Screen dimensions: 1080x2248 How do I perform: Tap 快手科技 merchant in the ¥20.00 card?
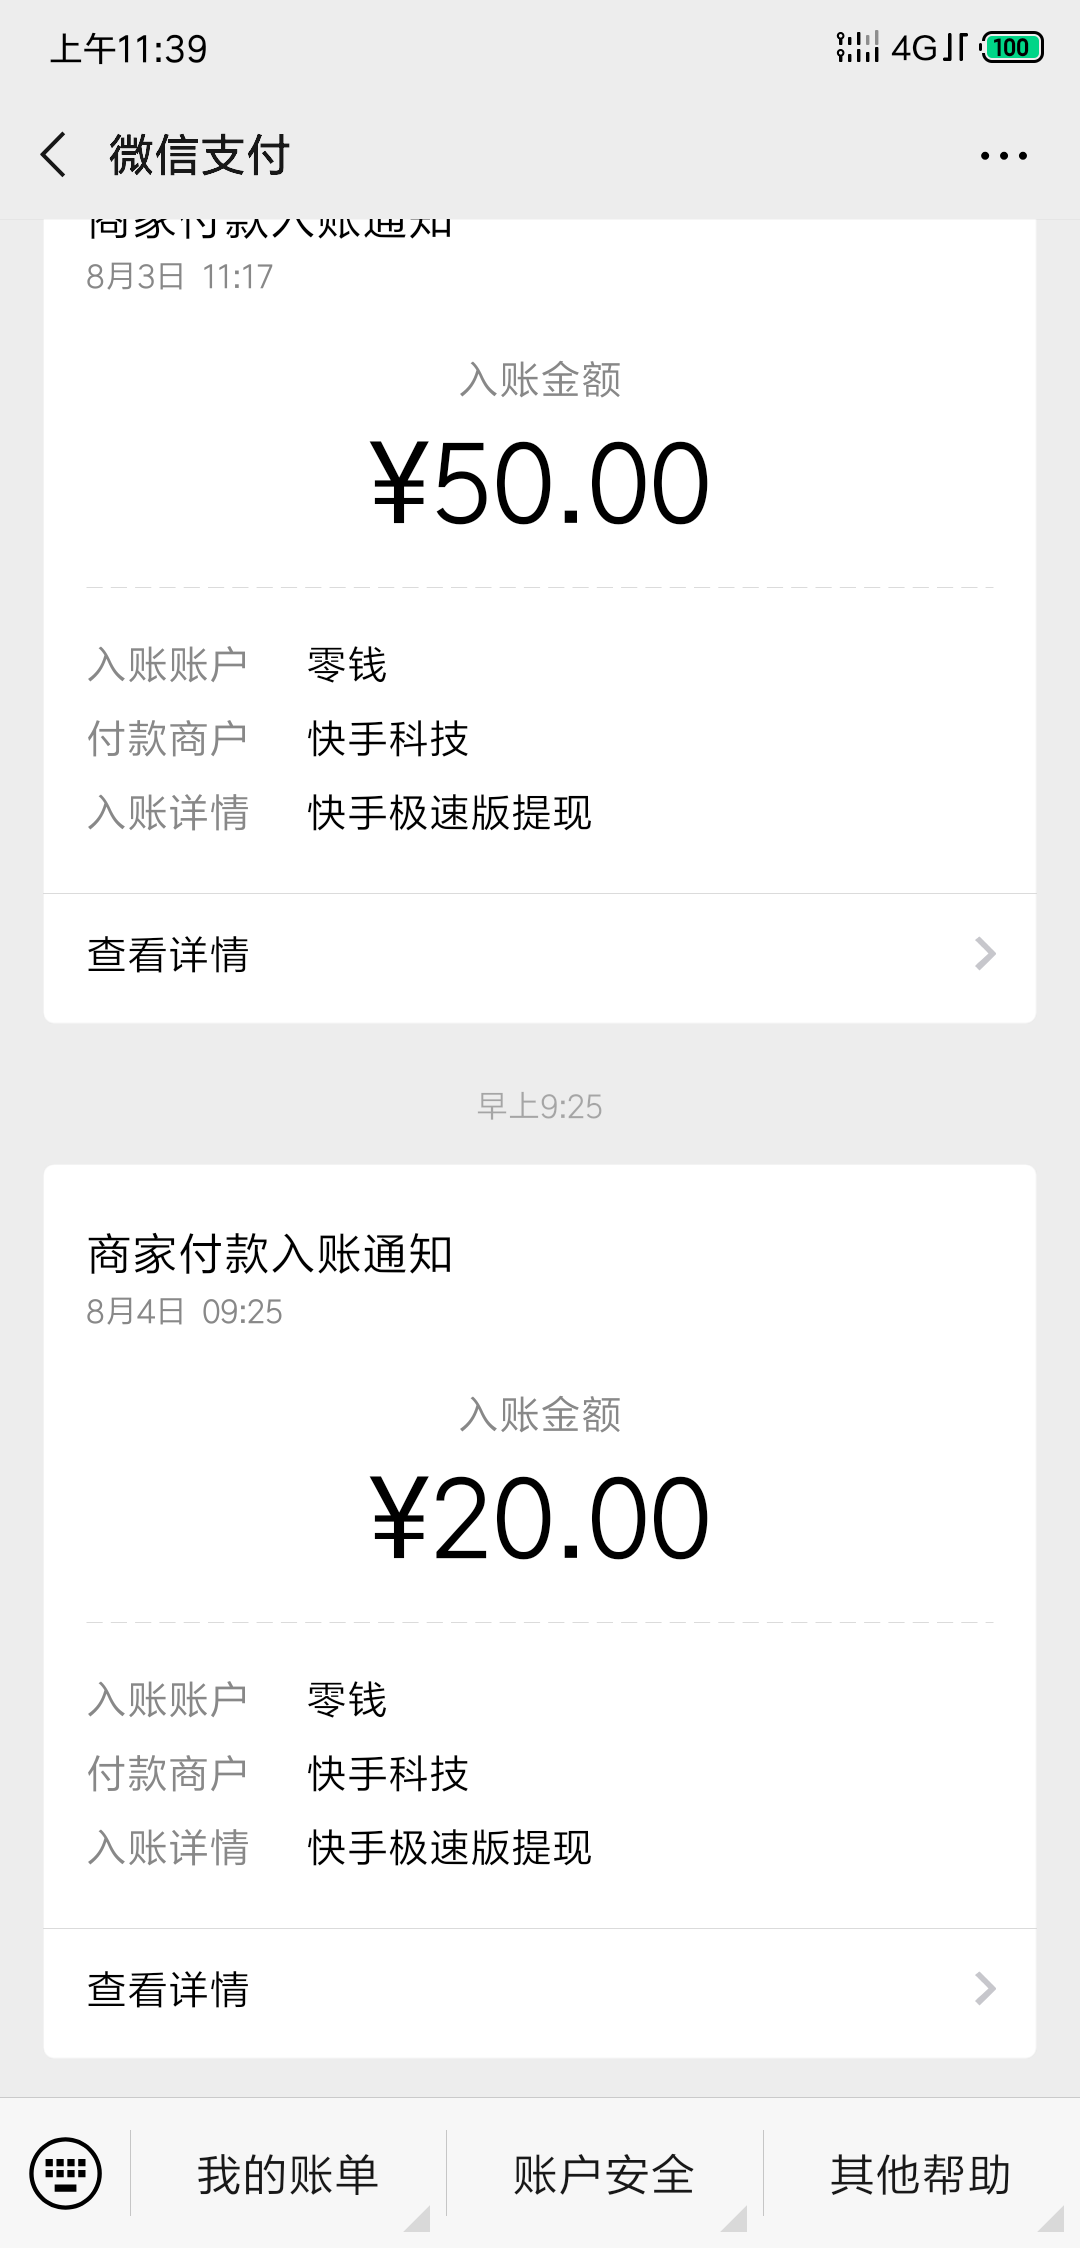pos(388,1774)
